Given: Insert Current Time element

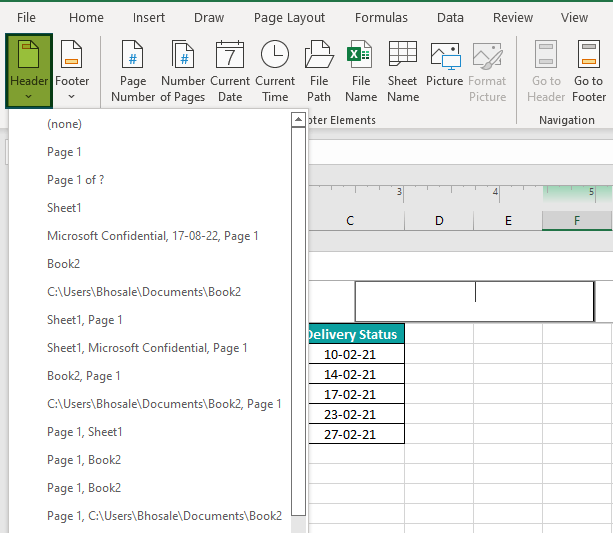Looking at the screenshot, I should click(275, 70).
